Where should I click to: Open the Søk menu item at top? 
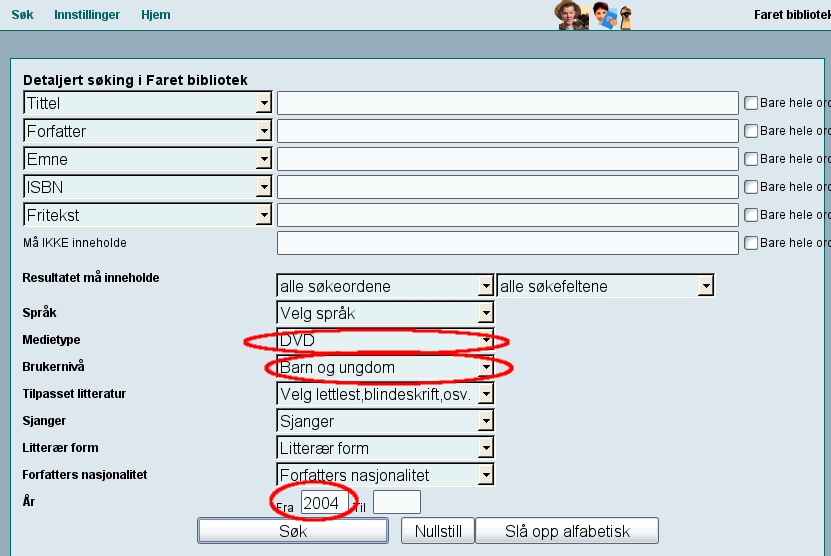[x=22, y=15]
